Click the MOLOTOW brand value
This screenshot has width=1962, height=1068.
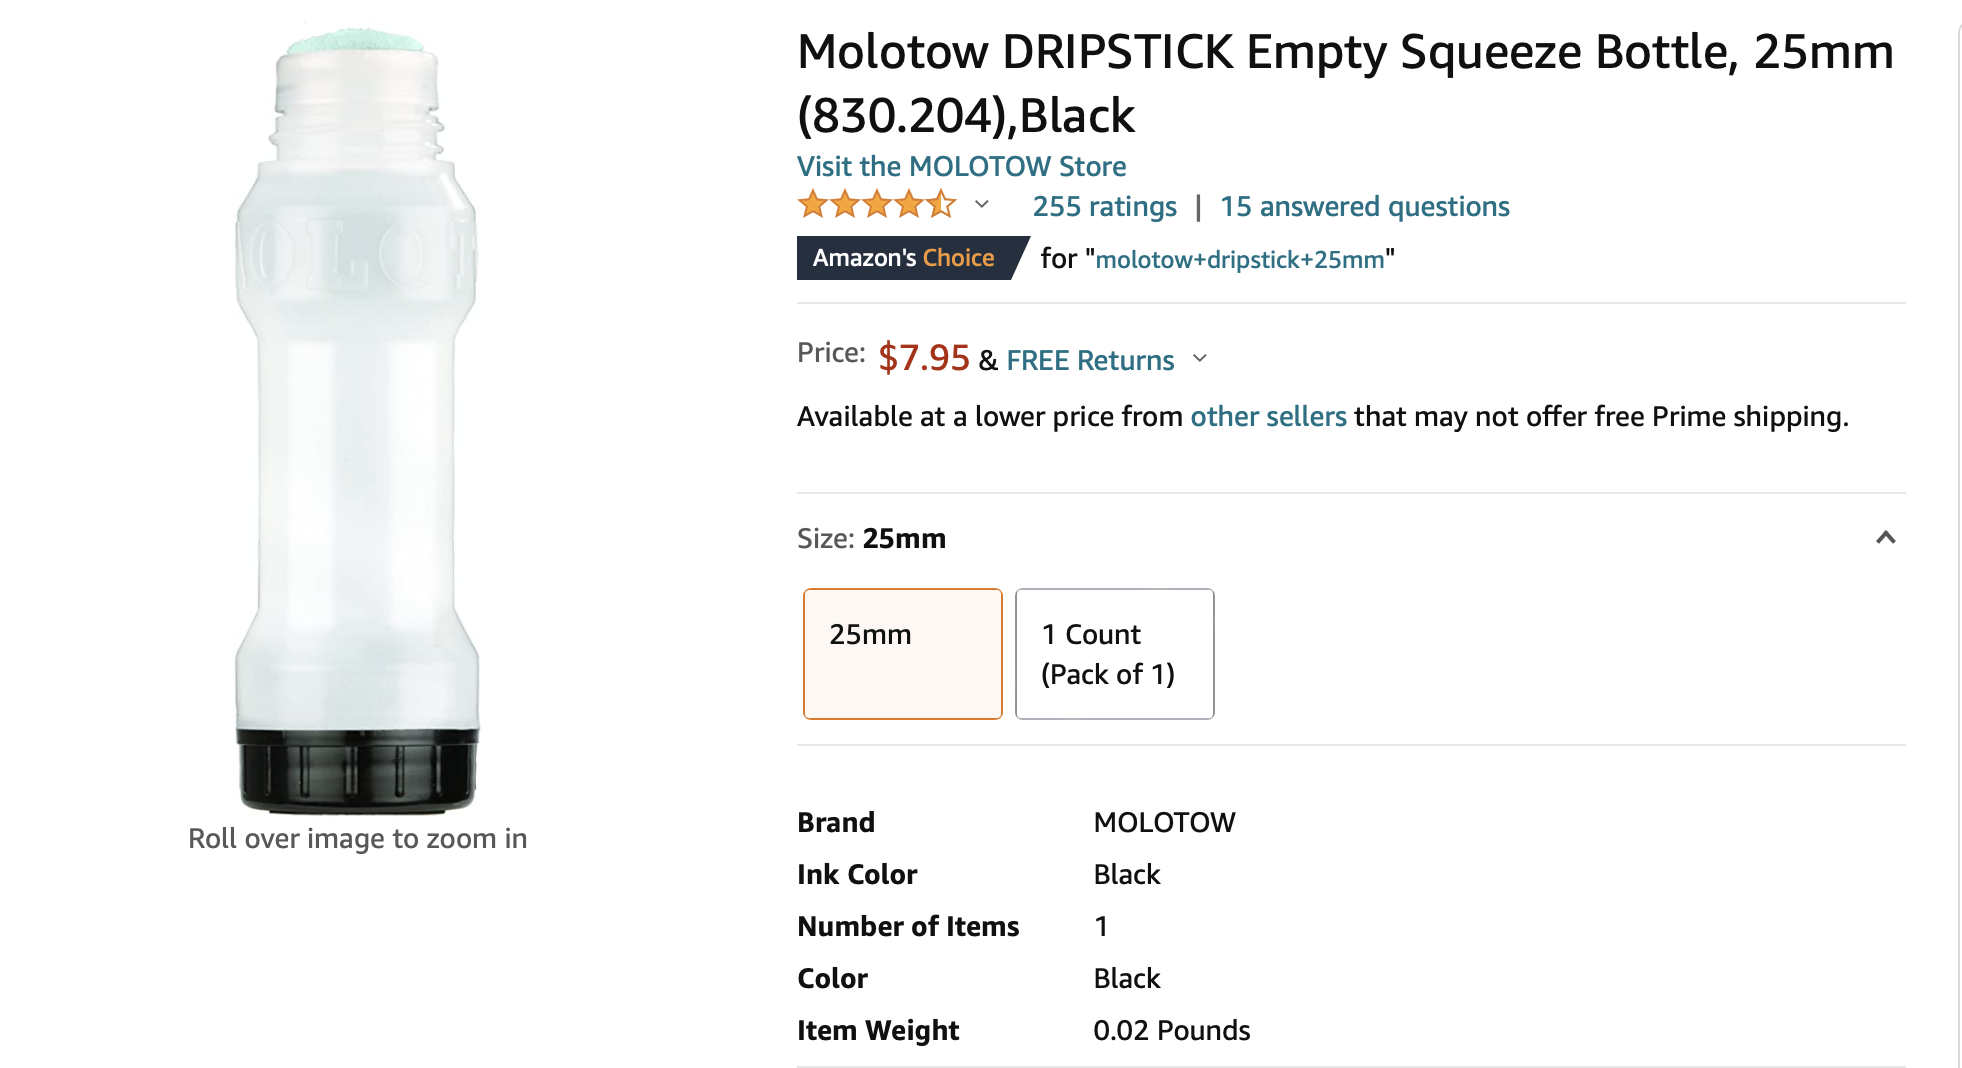pos(1164,823)
